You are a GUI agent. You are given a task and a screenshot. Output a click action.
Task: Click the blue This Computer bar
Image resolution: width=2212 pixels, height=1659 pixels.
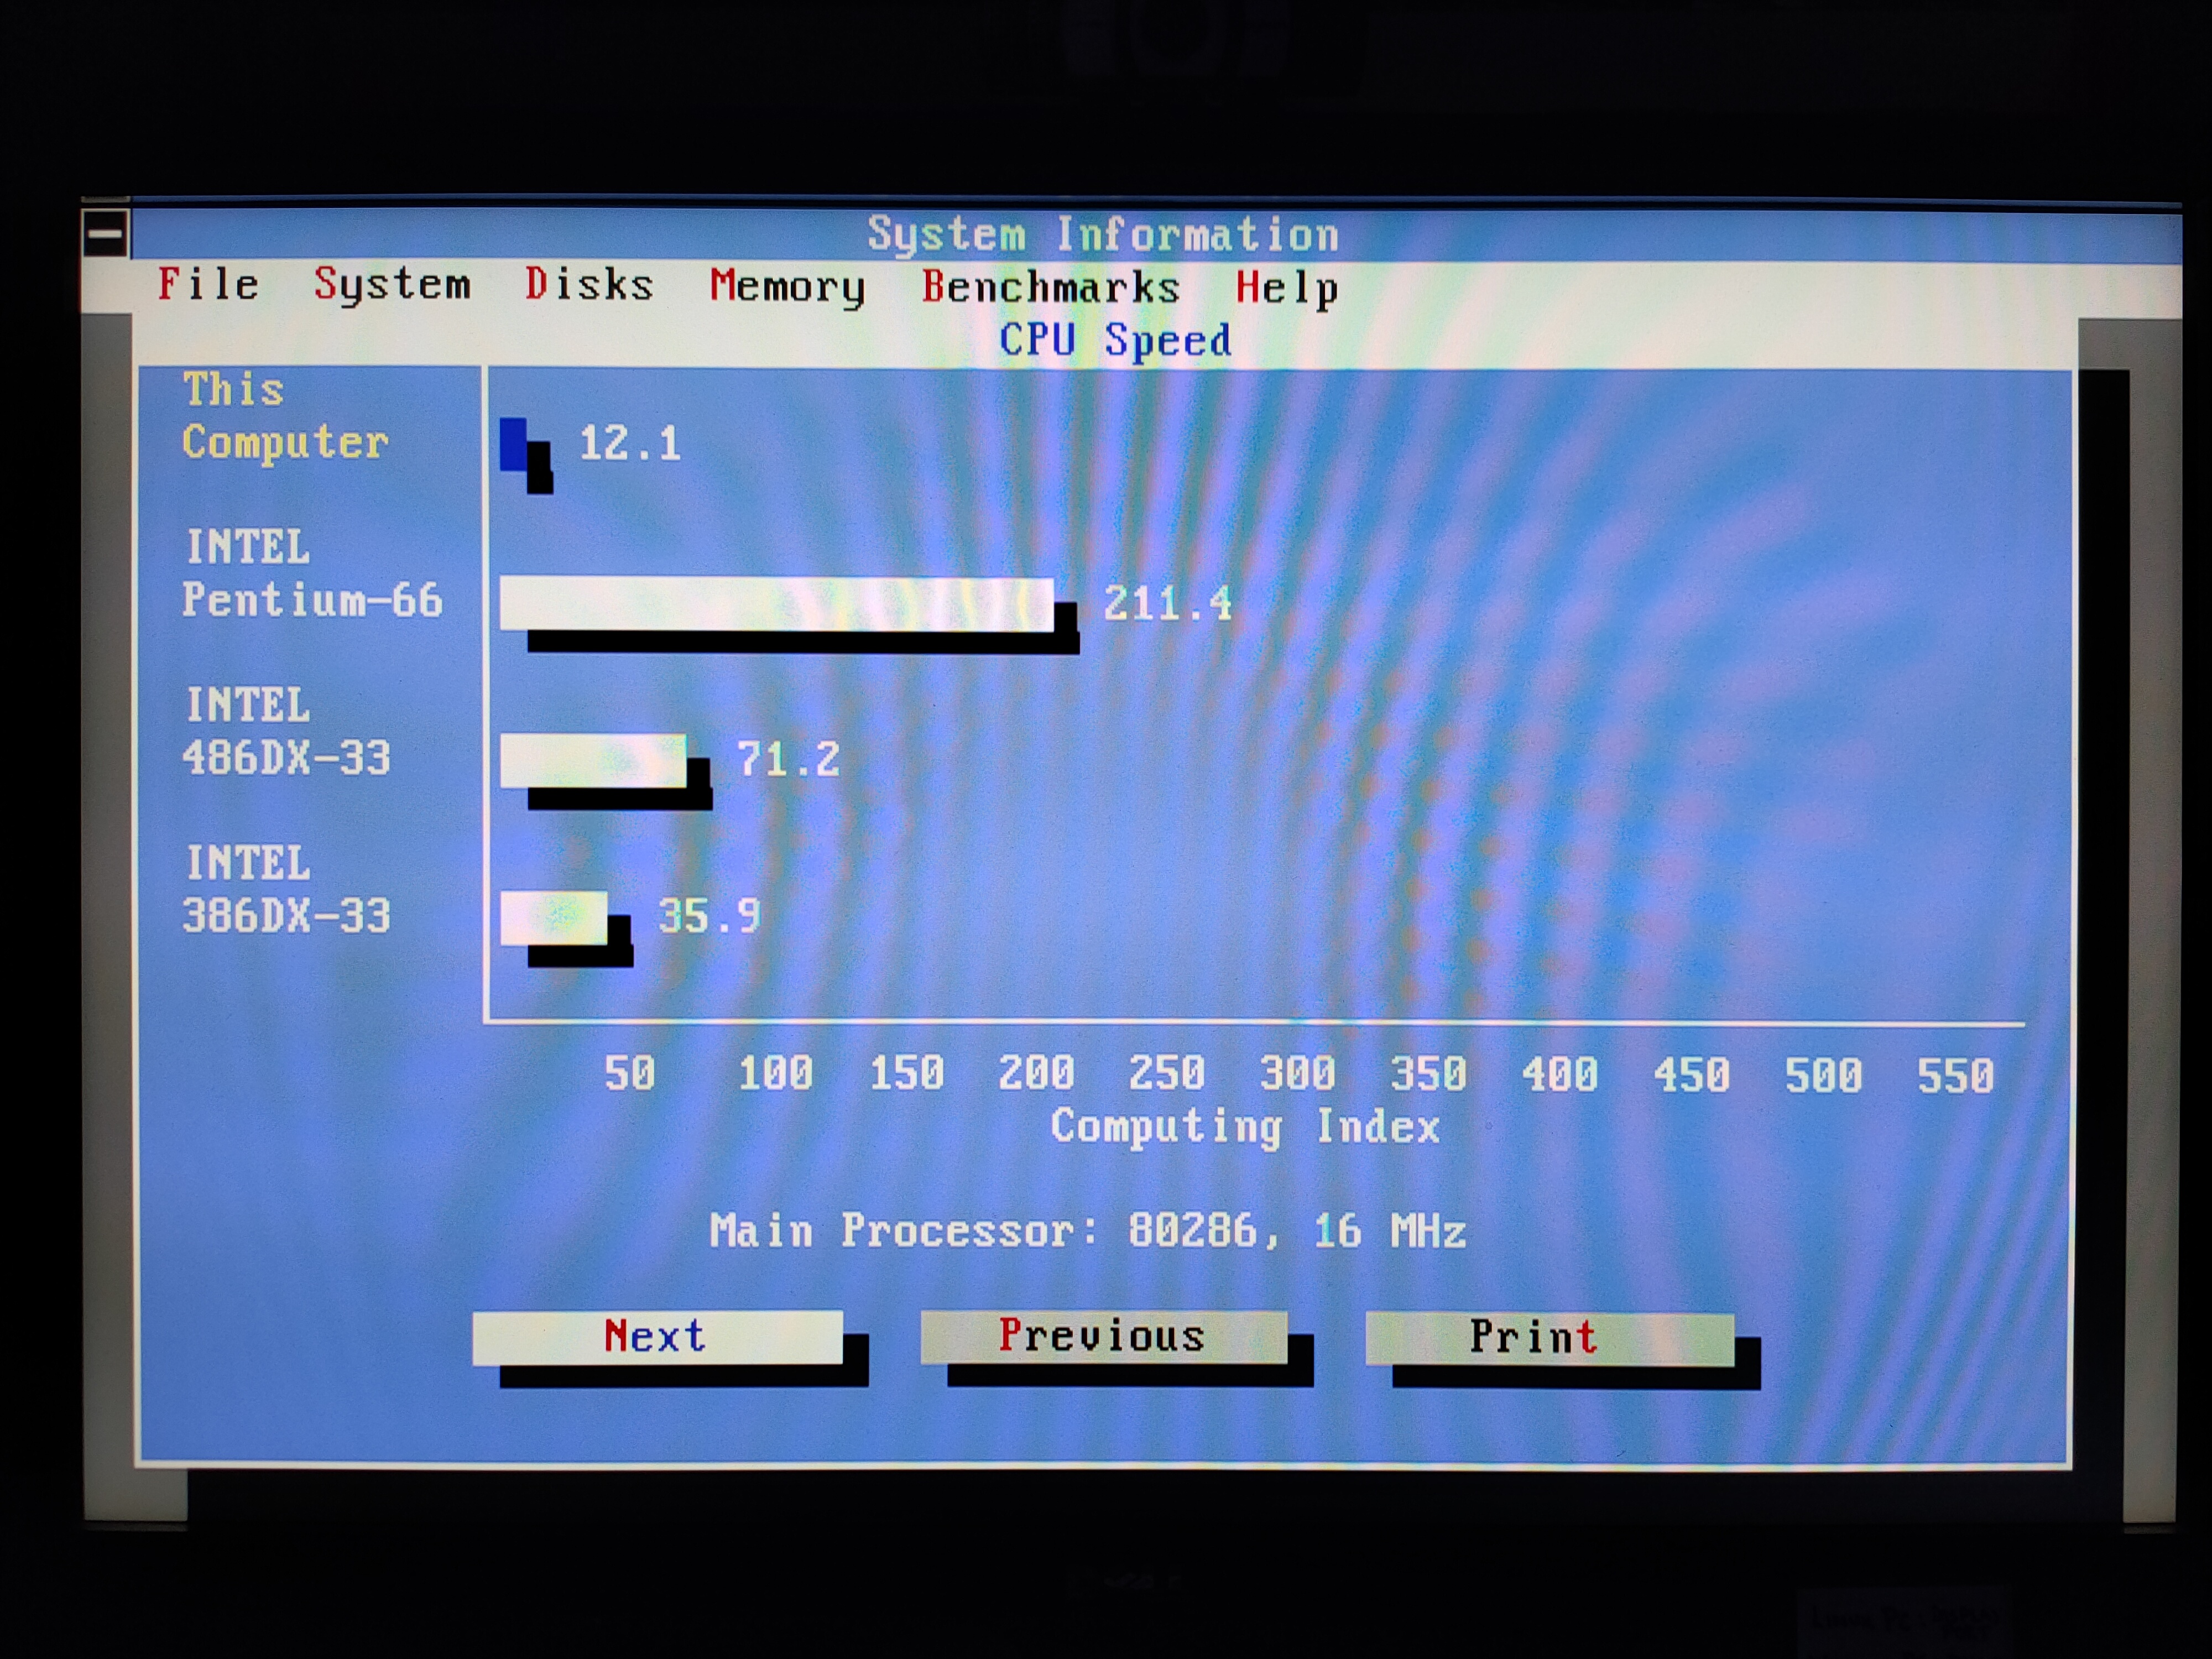[x=514, y=444]
